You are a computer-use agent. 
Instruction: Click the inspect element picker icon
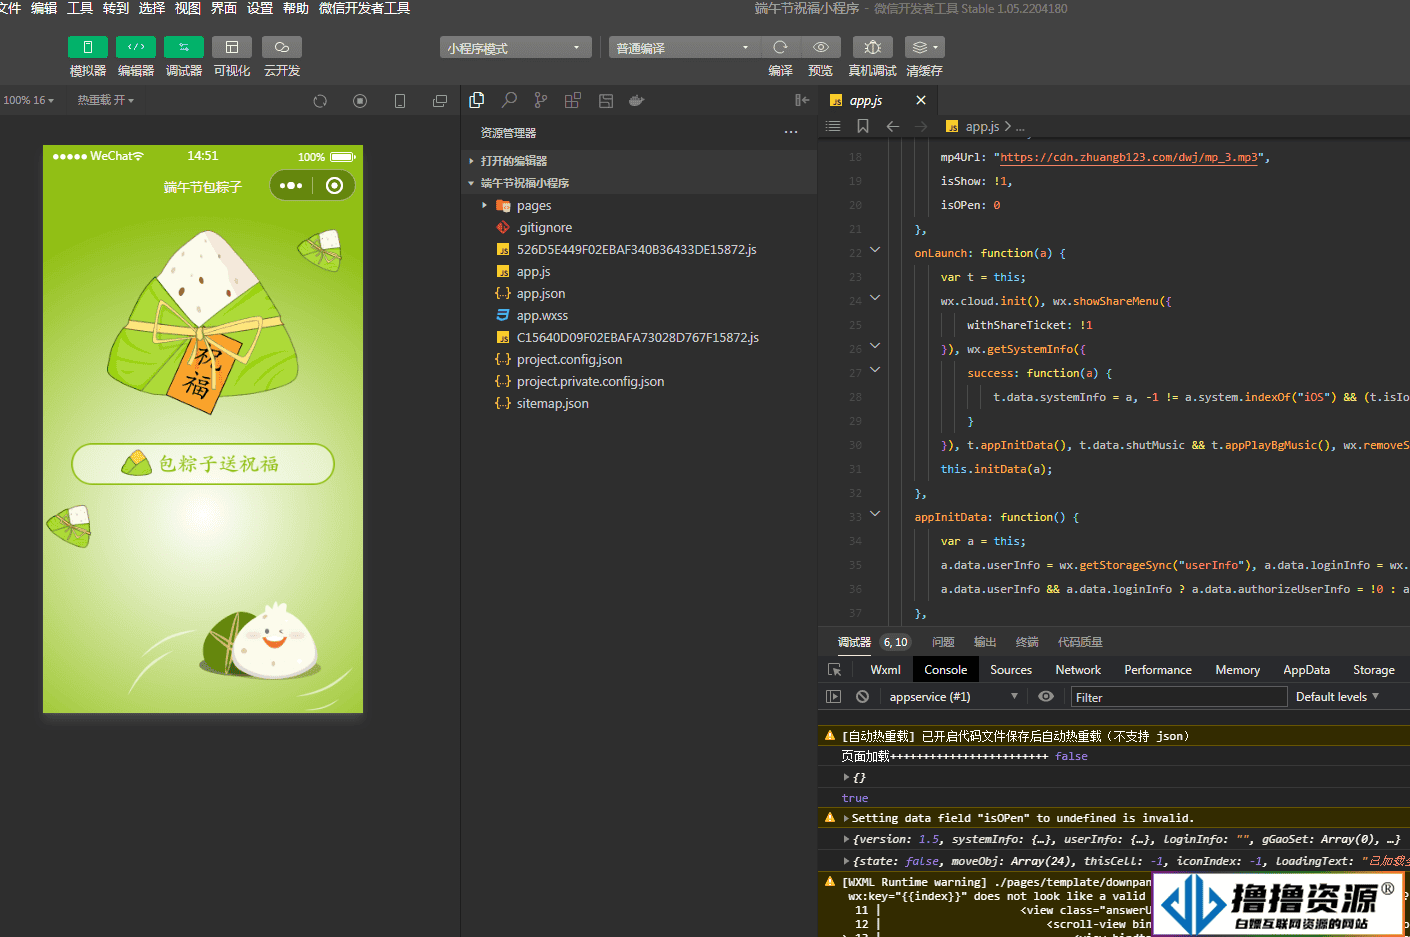tap(835, 670)
